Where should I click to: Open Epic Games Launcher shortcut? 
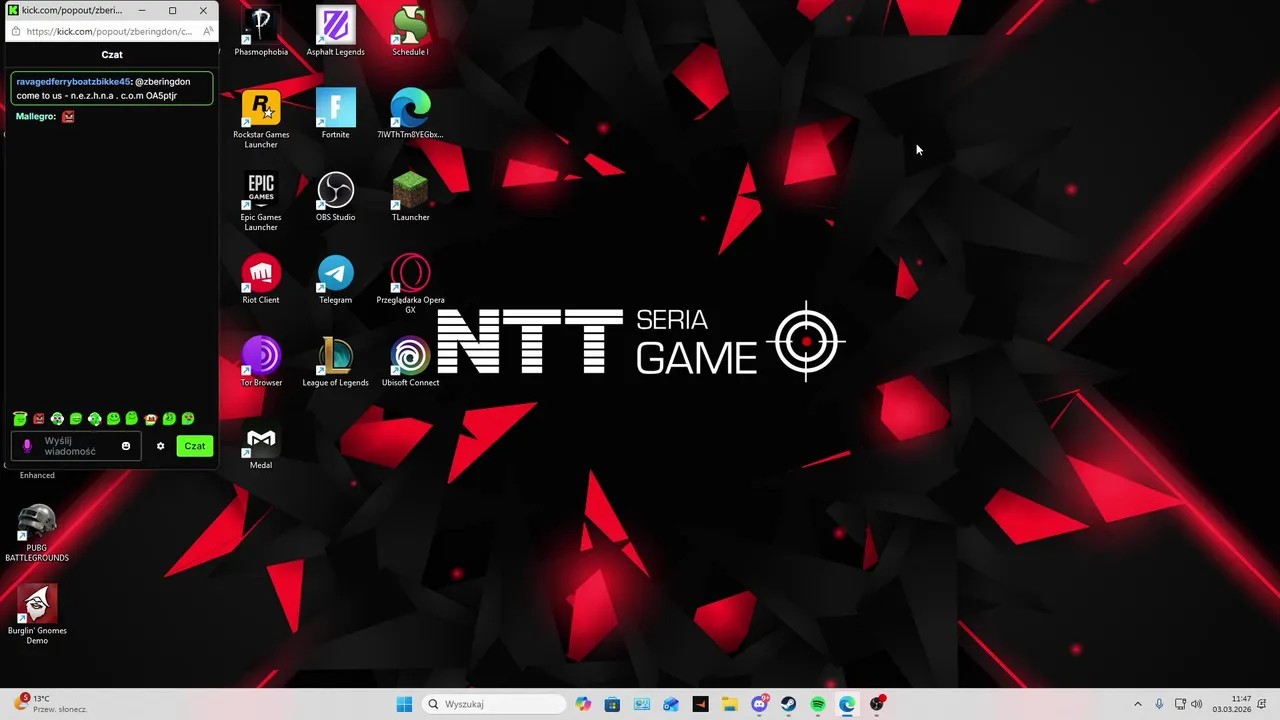click(261, 201)
